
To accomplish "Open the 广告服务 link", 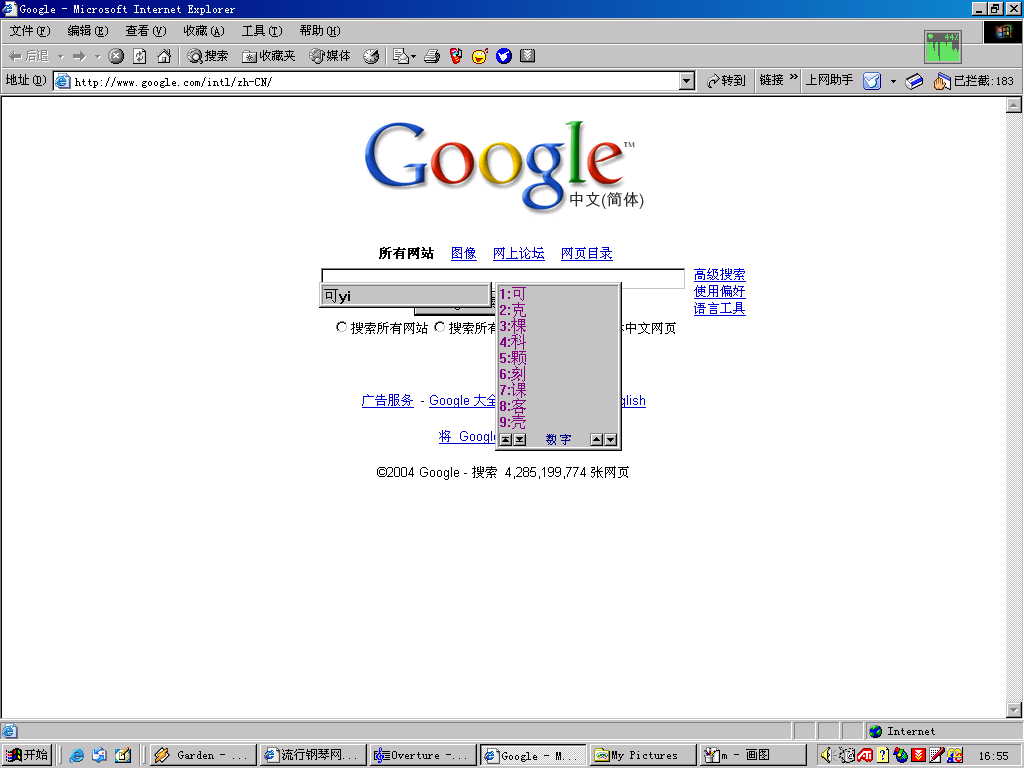I will tap(387, 400).
